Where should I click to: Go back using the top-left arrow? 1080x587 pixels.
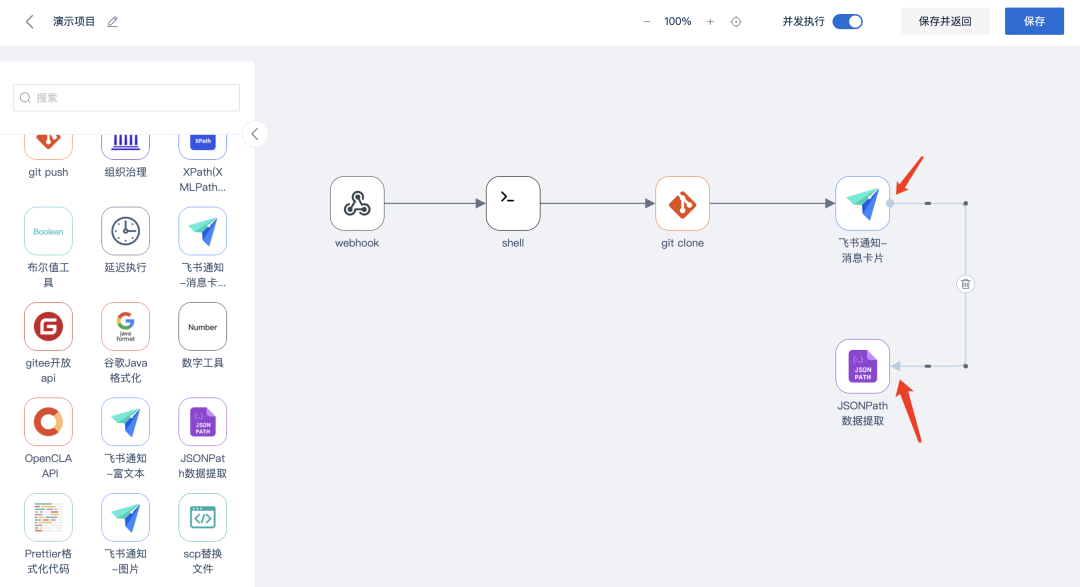tap(30, 21)
